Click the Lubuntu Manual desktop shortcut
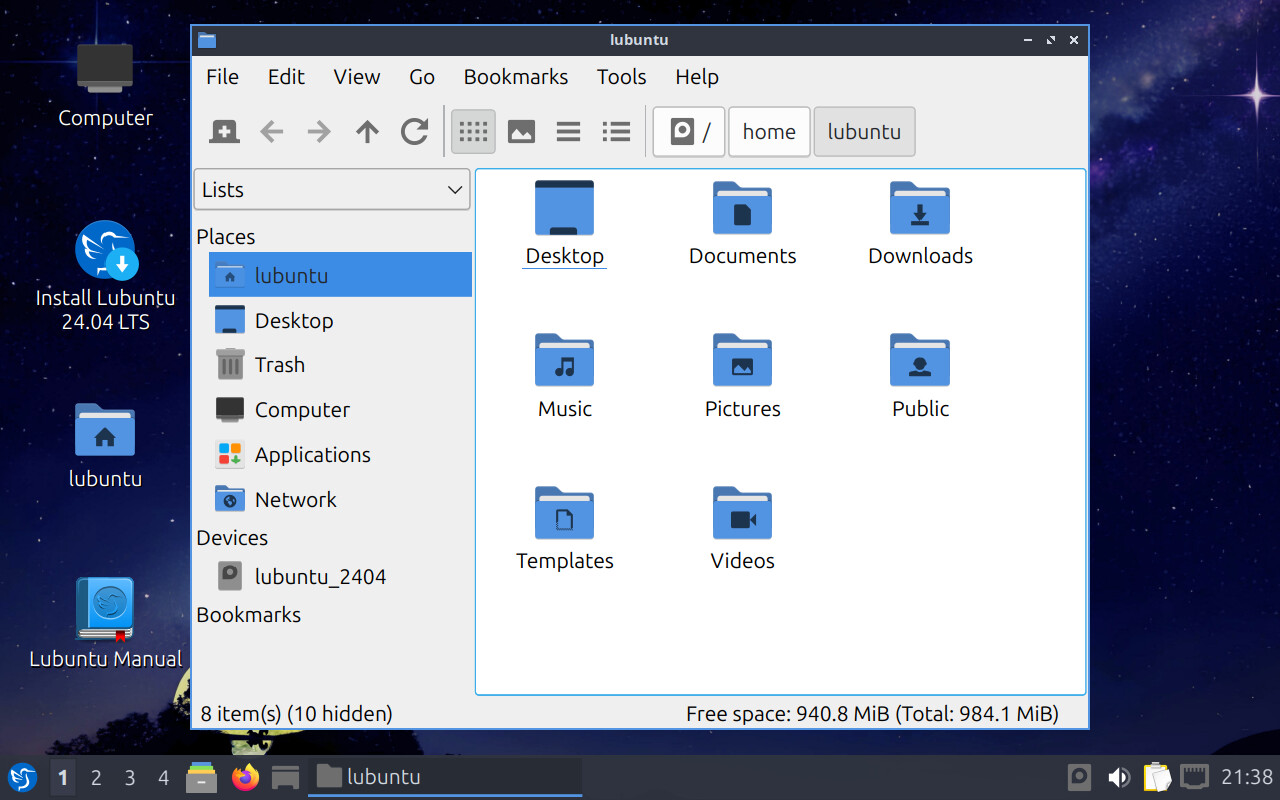1280x800 pixels. coord(105,624)
